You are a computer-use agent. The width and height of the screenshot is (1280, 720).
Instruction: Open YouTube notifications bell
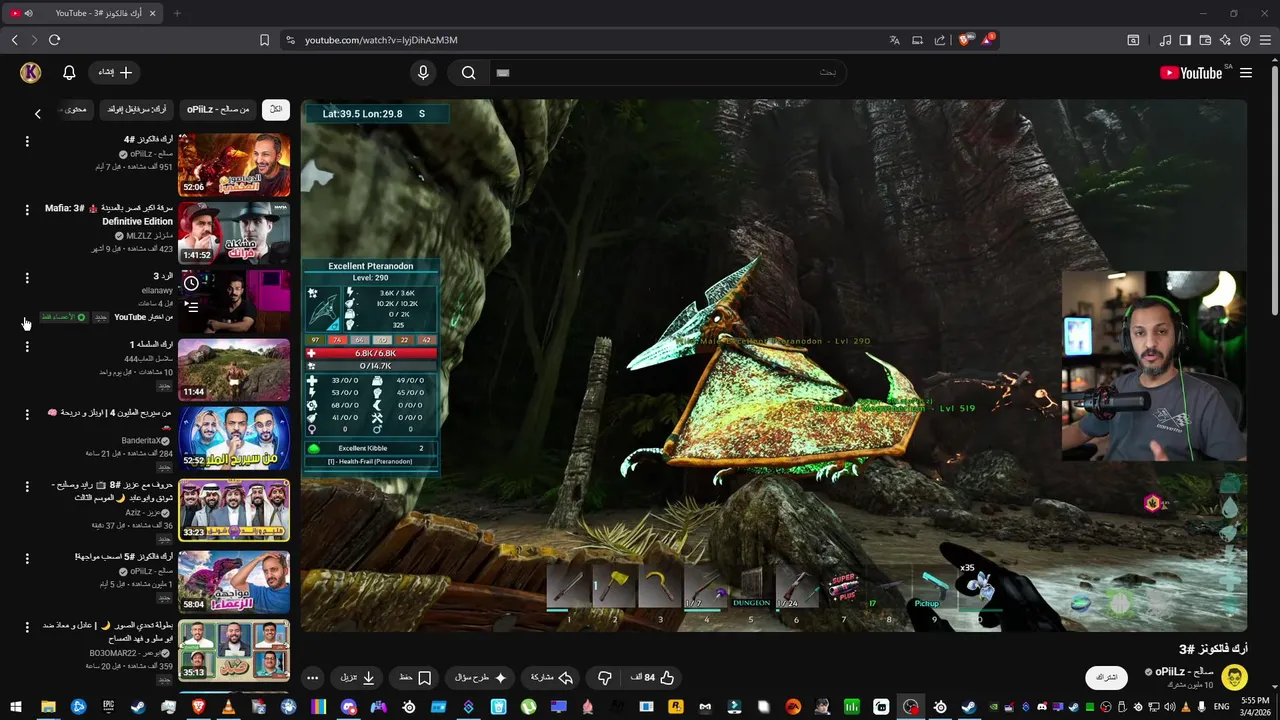click(69, 72)
